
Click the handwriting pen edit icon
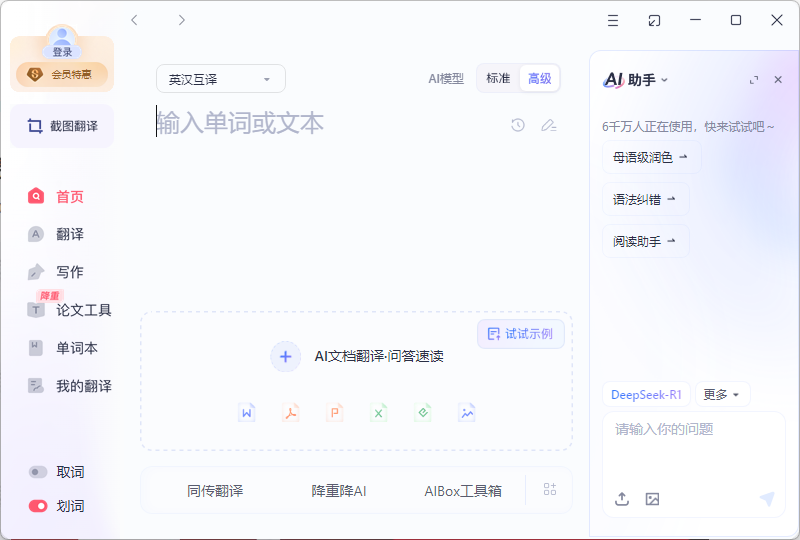click(x=548, y=125)
